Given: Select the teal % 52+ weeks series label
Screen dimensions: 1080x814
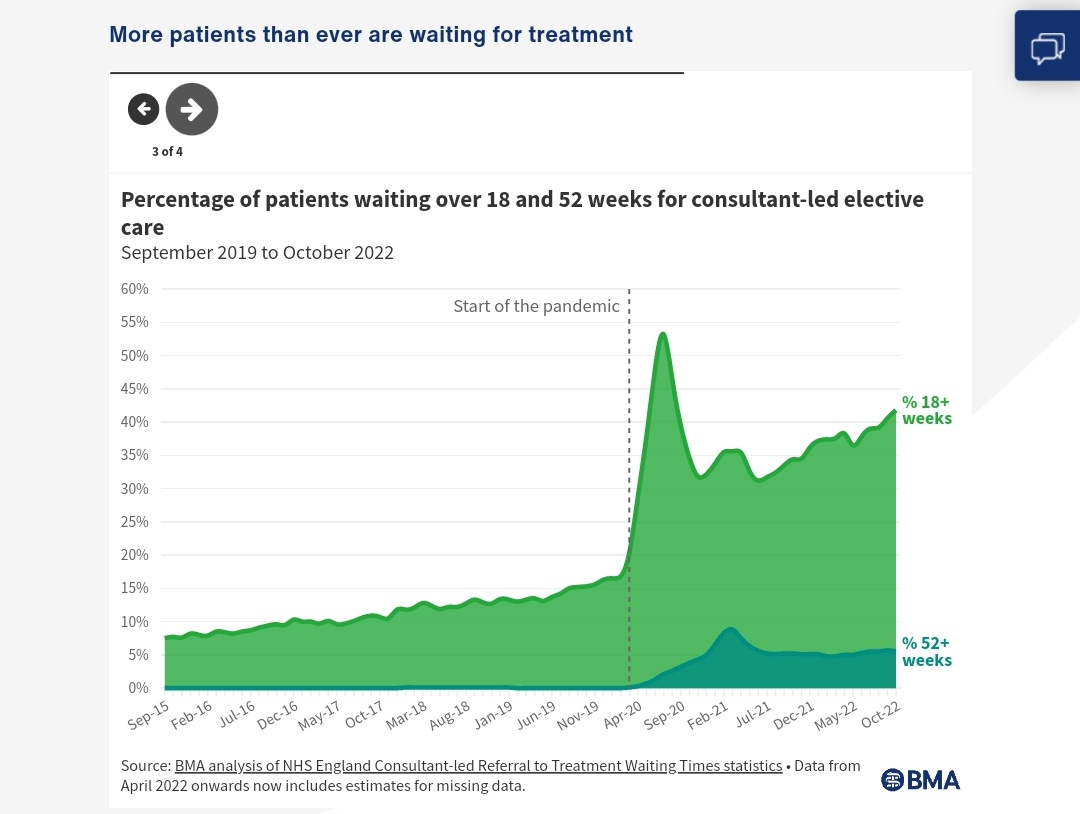Looking at the screenshot, I should [926, 652].
